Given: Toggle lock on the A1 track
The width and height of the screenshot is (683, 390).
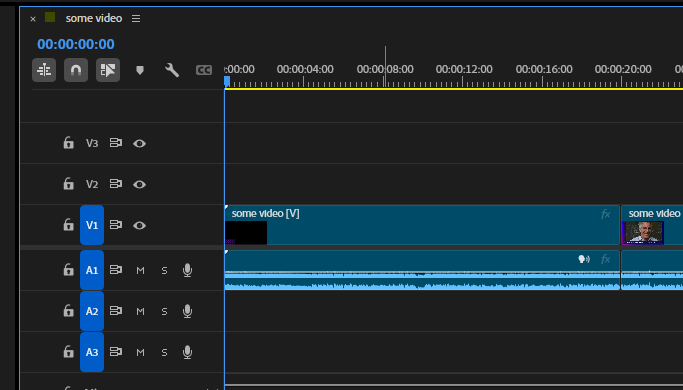Looking at the screenshot, I should 68,270.
